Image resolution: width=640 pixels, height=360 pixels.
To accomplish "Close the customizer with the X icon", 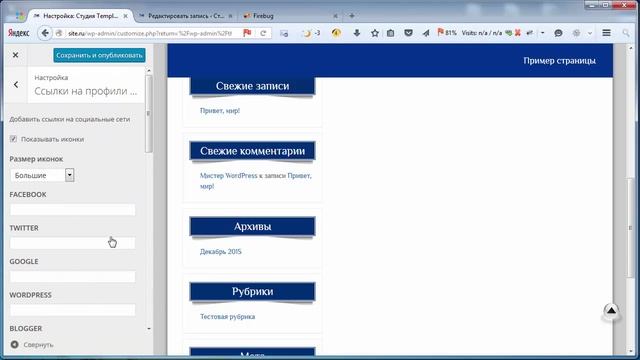I will pyautogui.click(x=16, y=55).
